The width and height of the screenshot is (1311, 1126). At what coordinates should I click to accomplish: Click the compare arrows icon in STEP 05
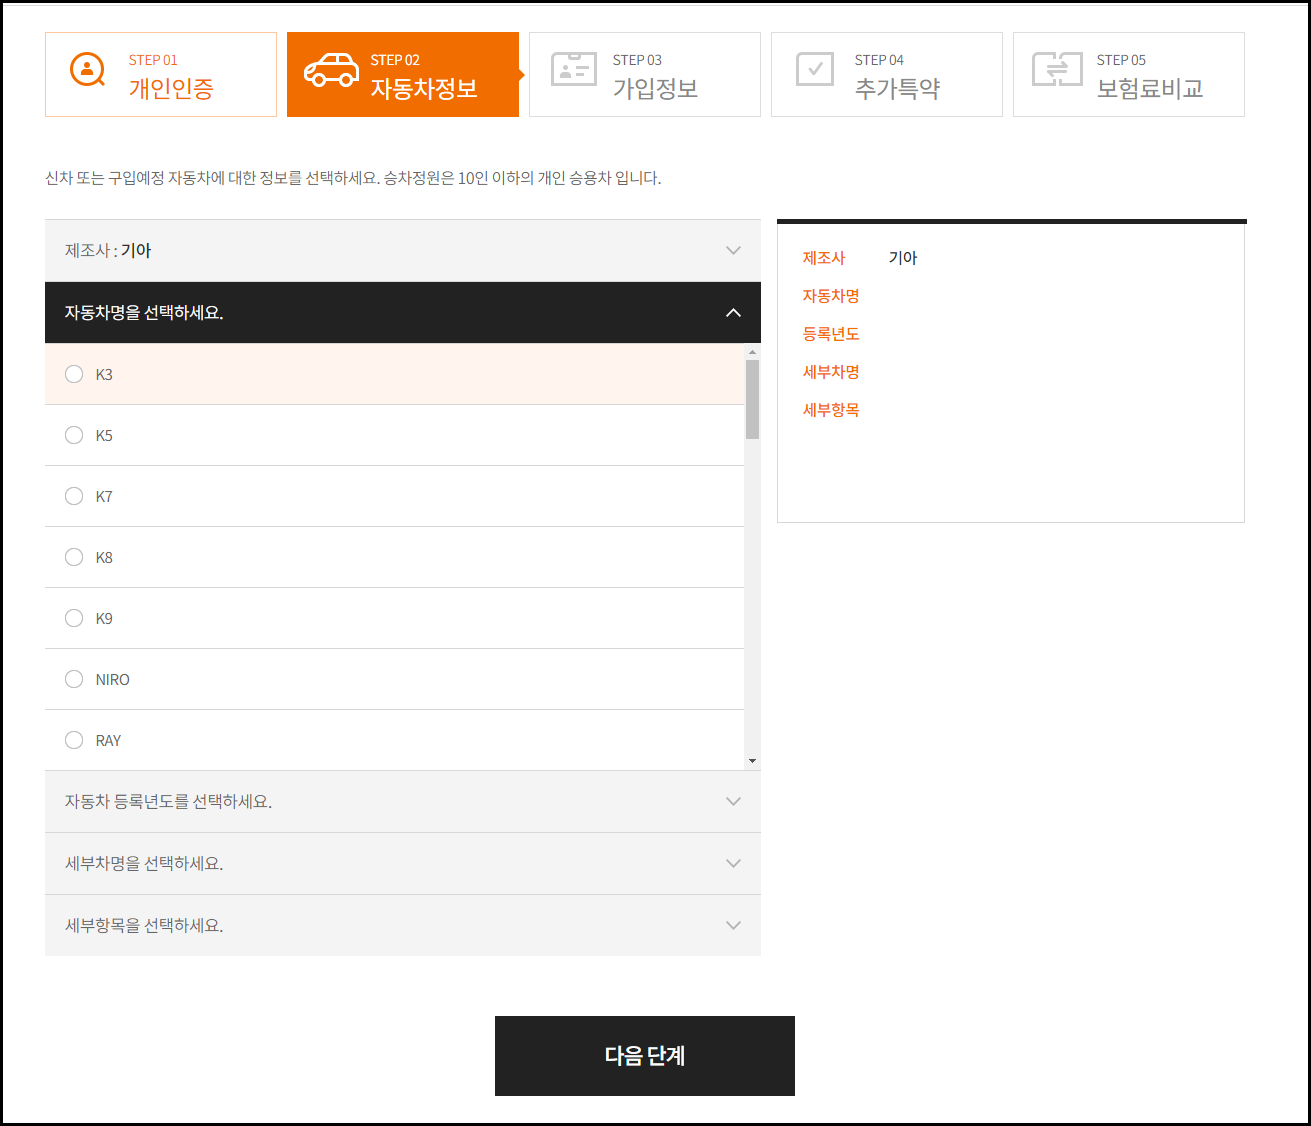click(1057, 69)
